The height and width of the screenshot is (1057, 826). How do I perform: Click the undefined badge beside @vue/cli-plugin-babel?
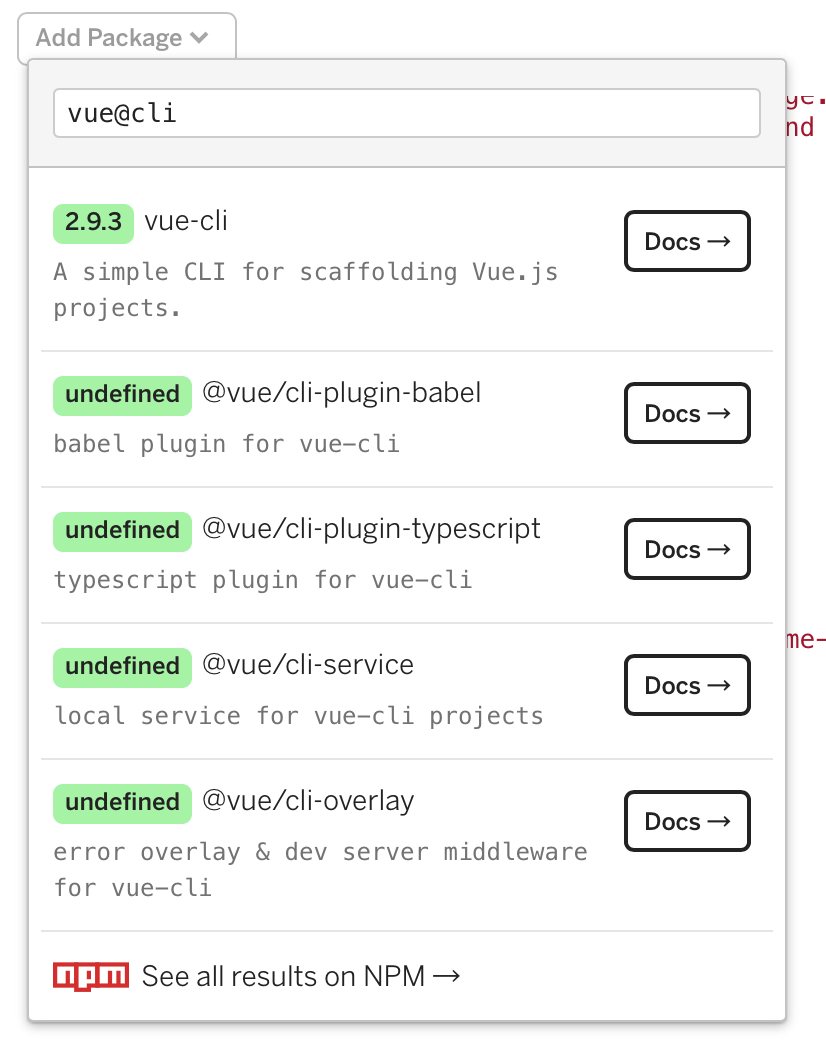[122, 395]
